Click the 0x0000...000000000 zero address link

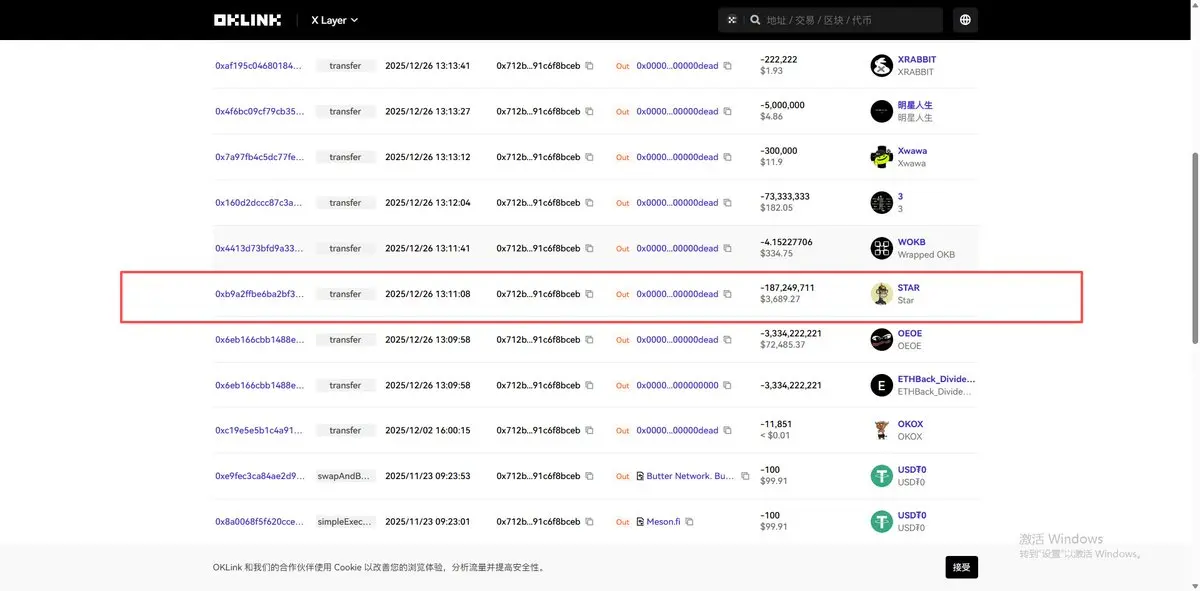pos(677,385)
